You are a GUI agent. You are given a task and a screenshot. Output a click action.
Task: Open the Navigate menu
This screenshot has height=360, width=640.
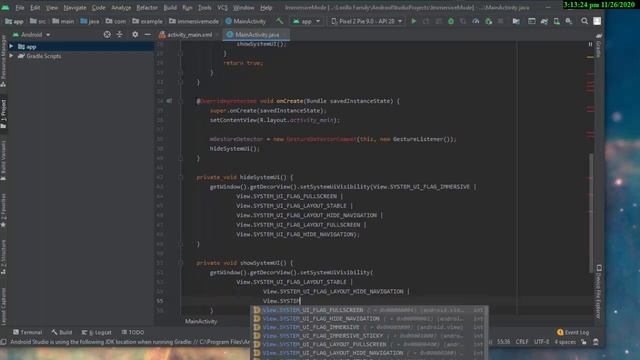(75, 7)
